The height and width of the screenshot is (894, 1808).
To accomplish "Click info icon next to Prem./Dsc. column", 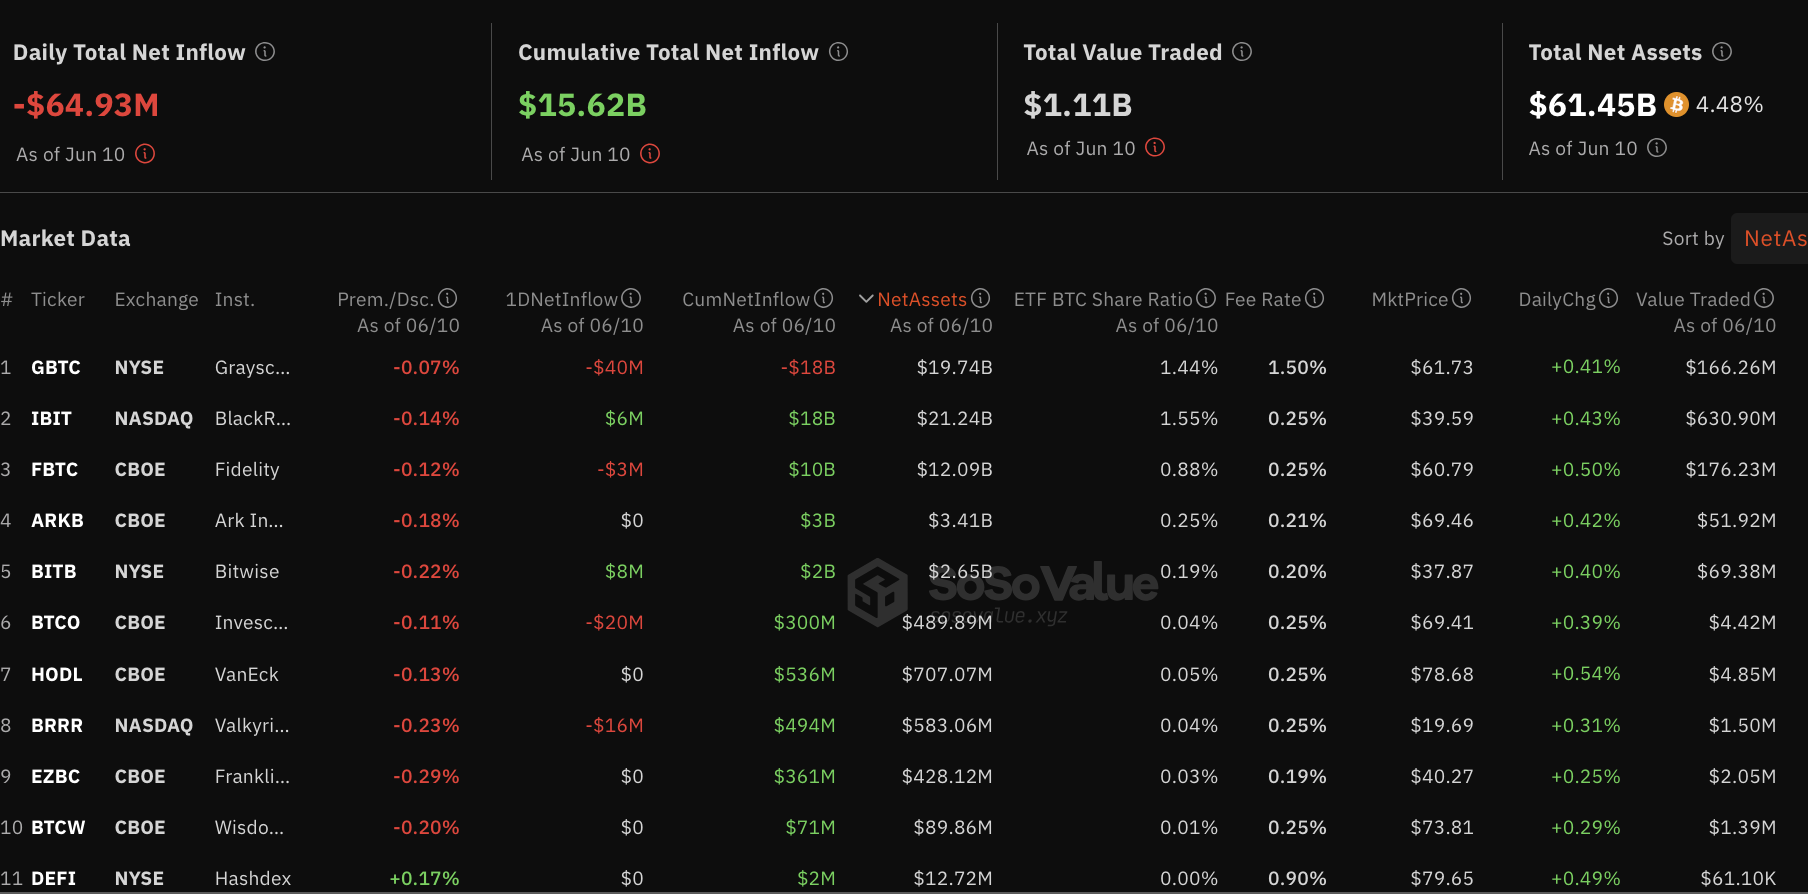I will (x=448, y=298).
